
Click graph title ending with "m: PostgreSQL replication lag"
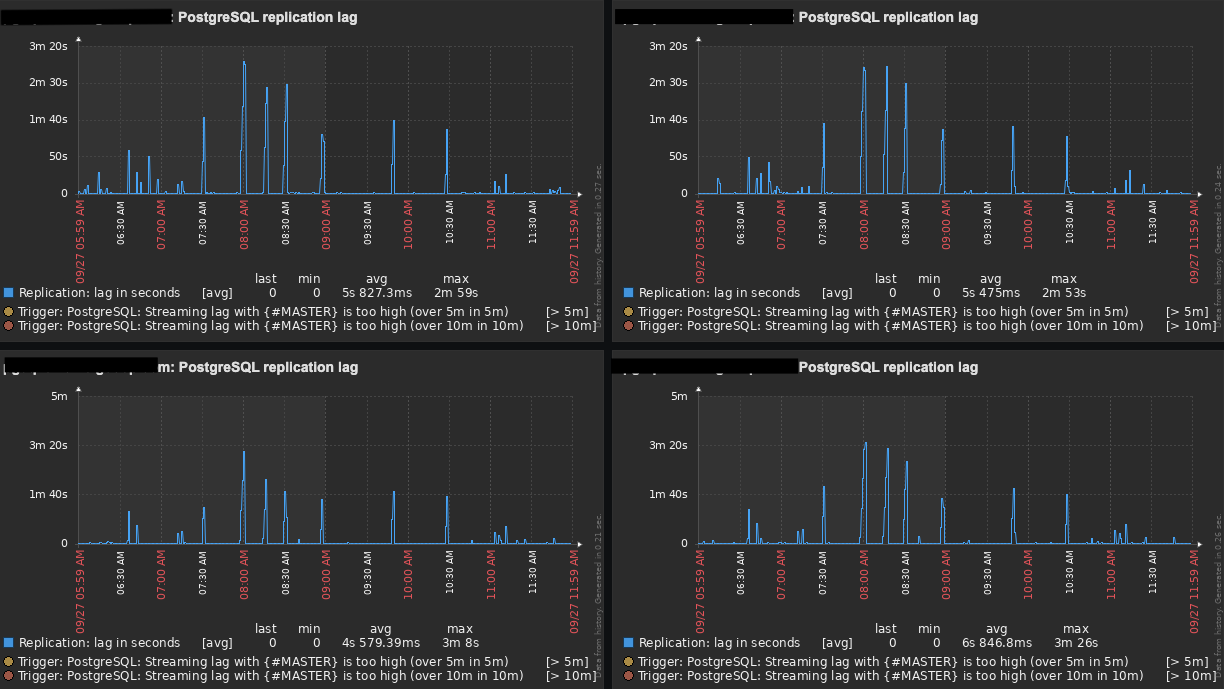pos(258,367)
